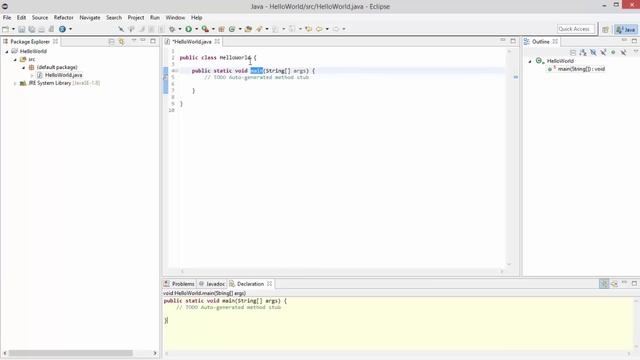Click the Quick Access search field
The image size is (640, 360).
[x=576, y=29]
